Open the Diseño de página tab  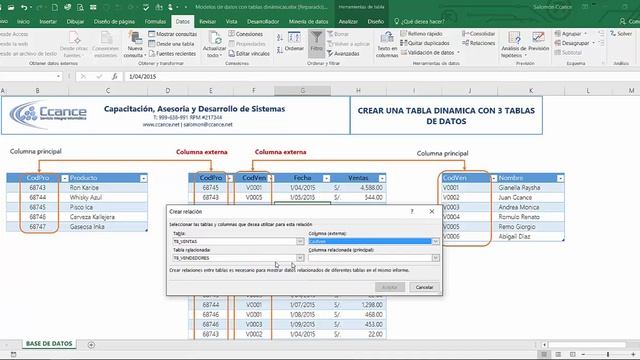click(114, 21)
